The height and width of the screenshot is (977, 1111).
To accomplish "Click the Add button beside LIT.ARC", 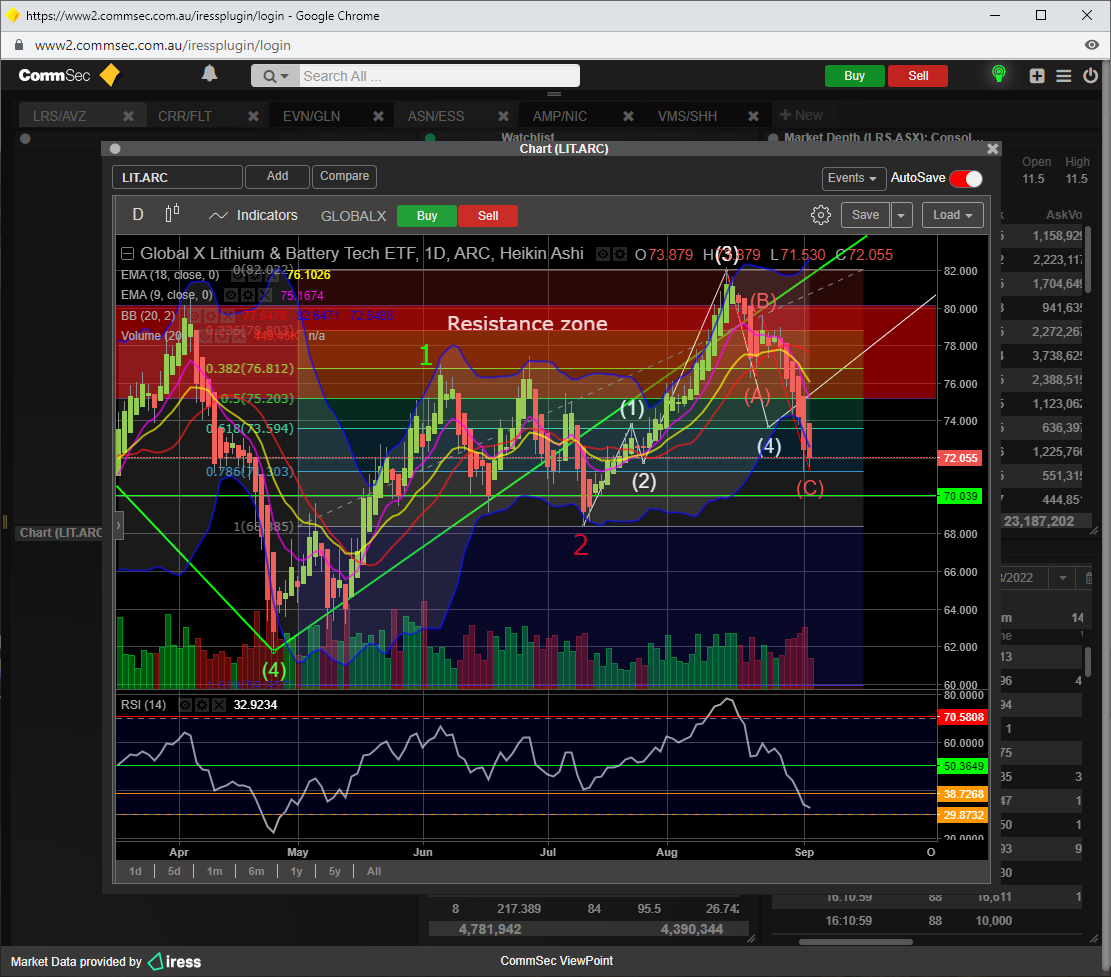I will pyautogui.click(x=277, y=176).
